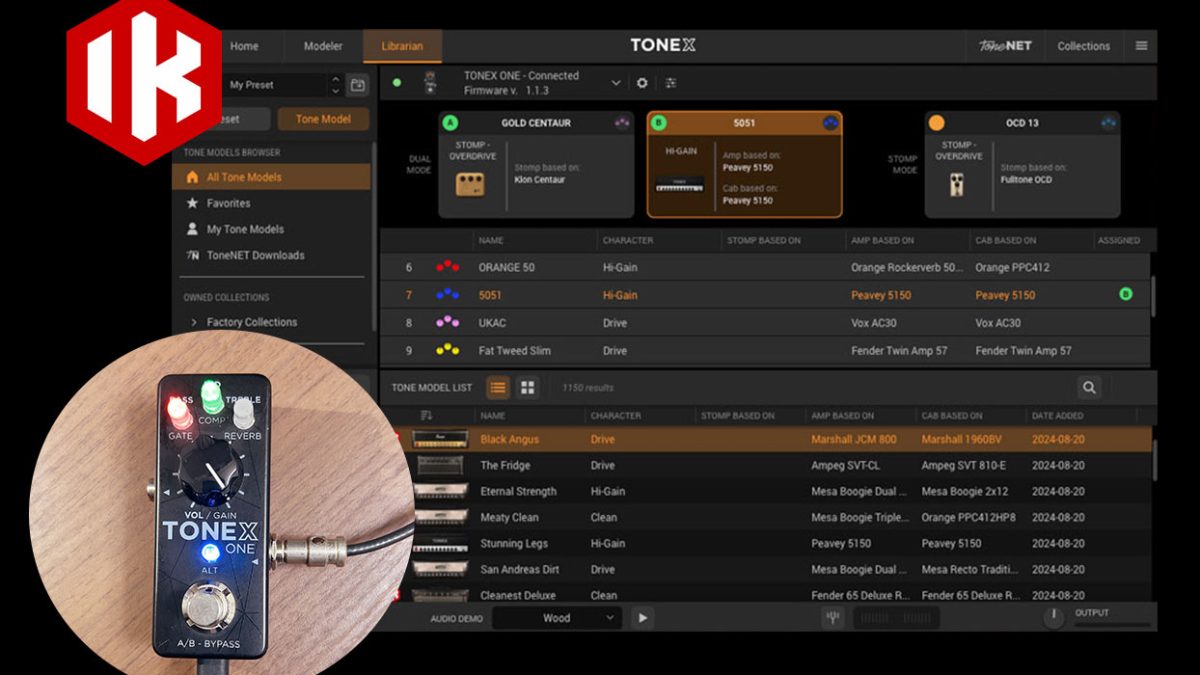Image resolution: width=1200 pixels, height=675 pixels.
Task: Click the input level meter next to tuner
Action: (x=895, y=618)
